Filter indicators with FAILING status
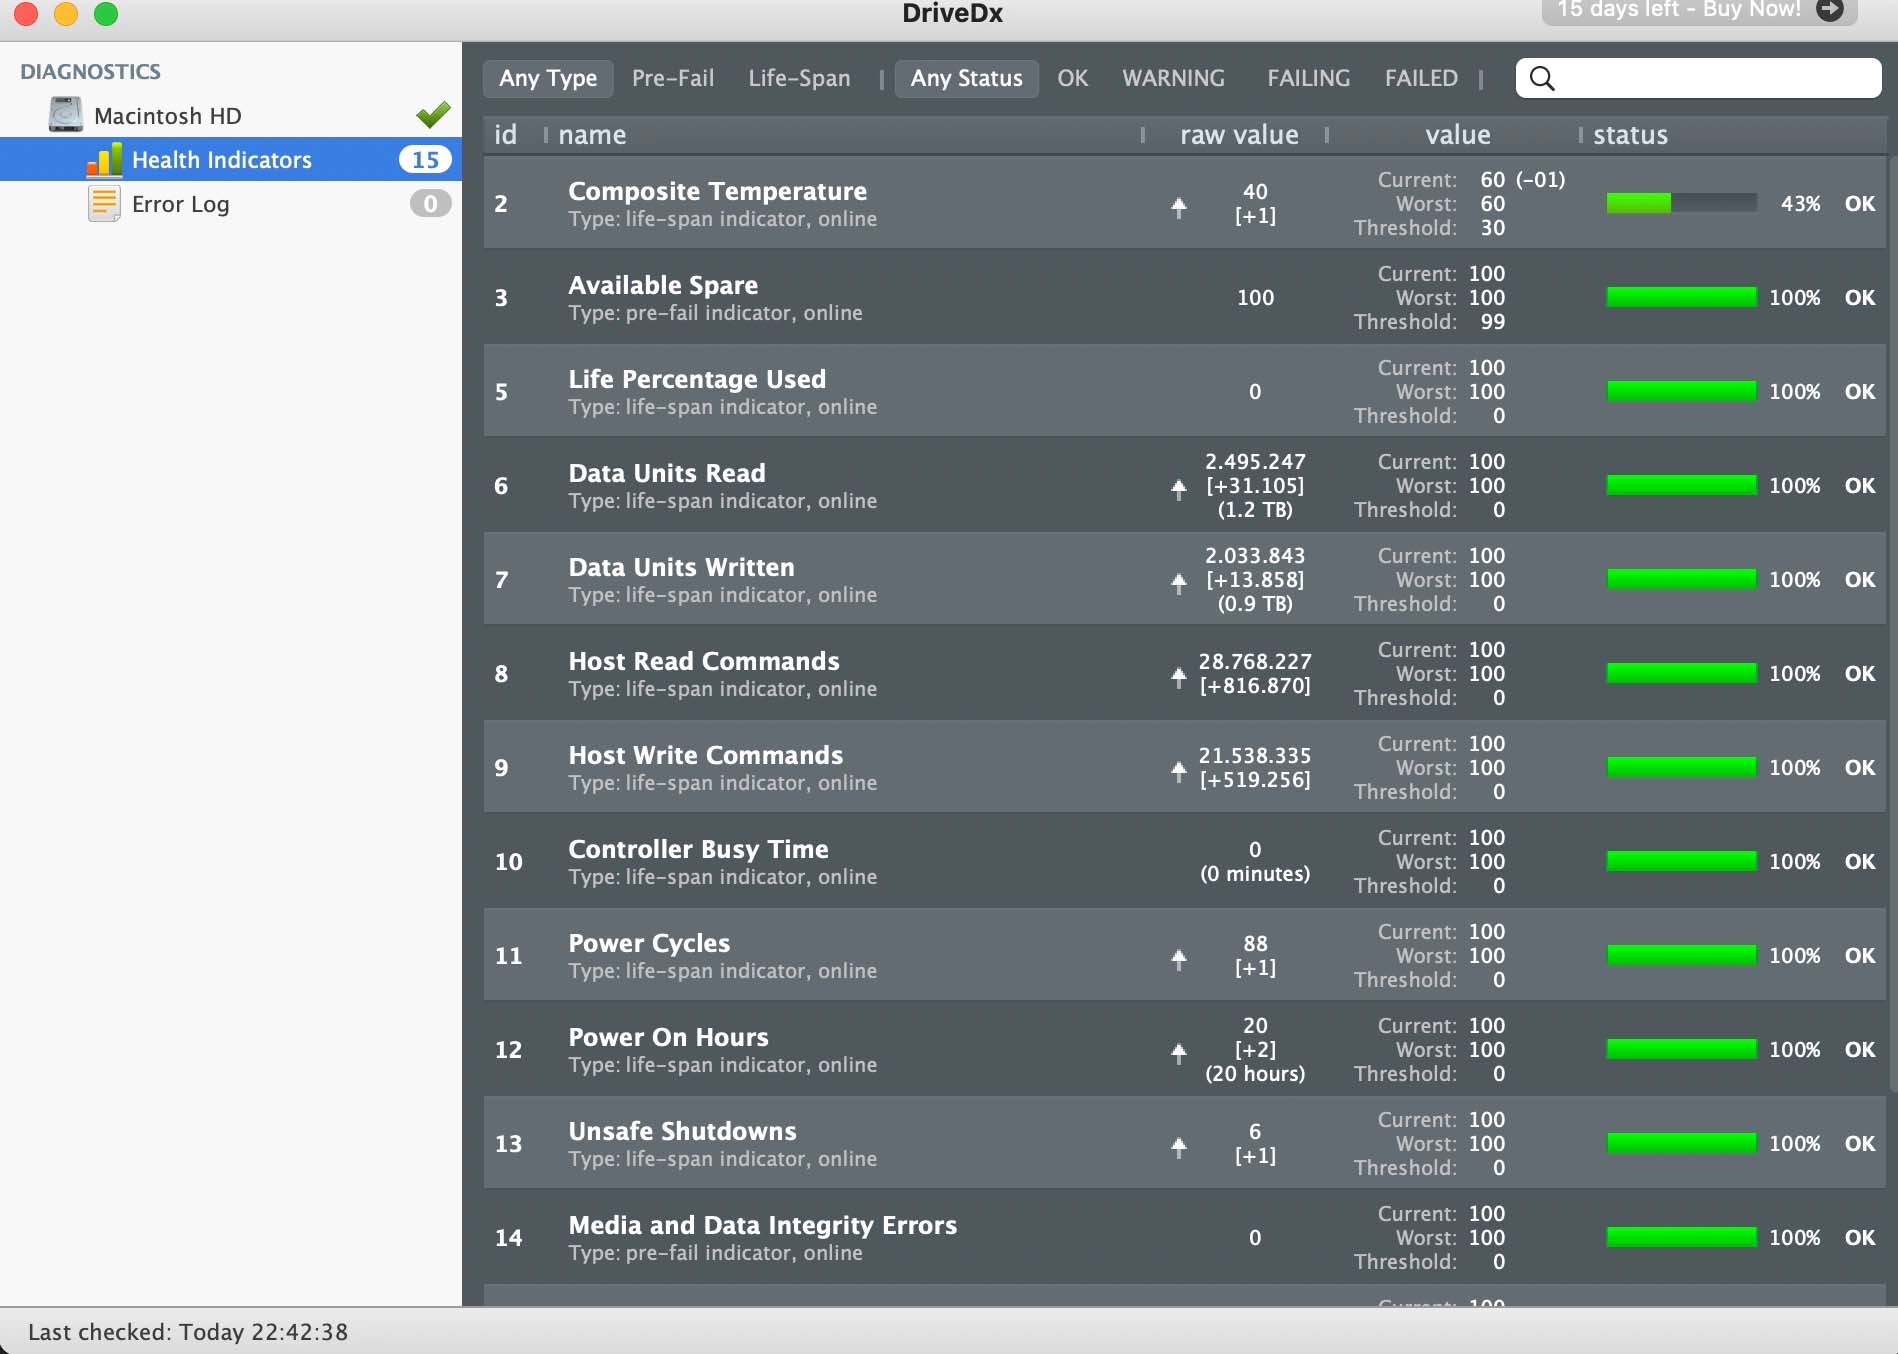The height and width of the screenshot is (1354, 1898). click(x=1308, y=78)
